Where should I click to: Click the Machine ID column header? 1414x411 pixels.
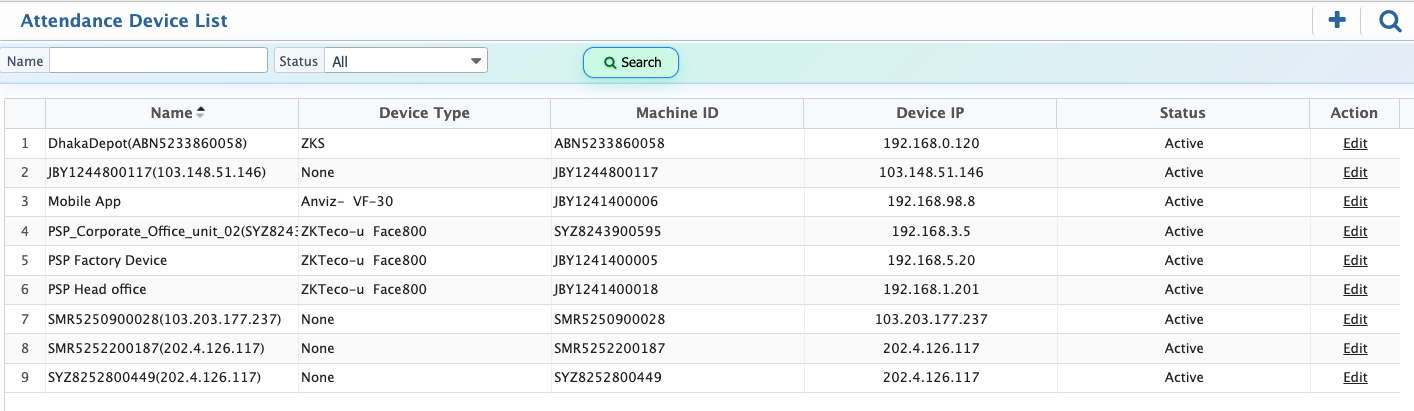(677, 113)
